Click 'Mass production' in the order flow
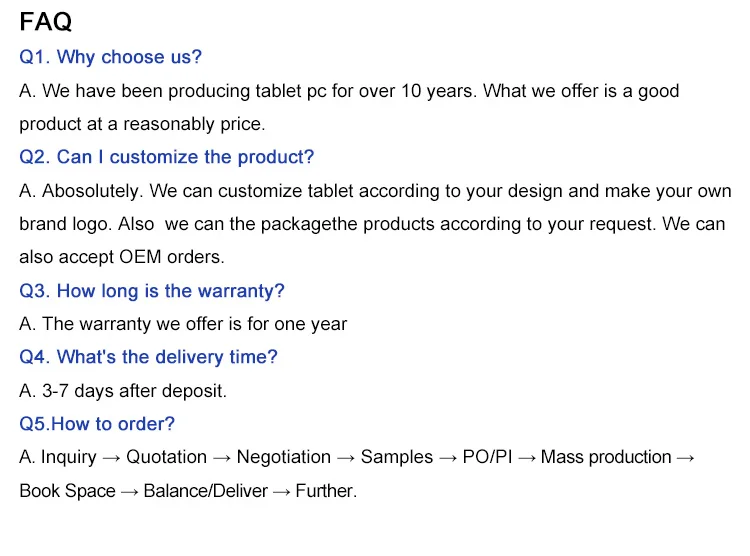The height and width of the screenshot is (556, 750). click(606, 457)
